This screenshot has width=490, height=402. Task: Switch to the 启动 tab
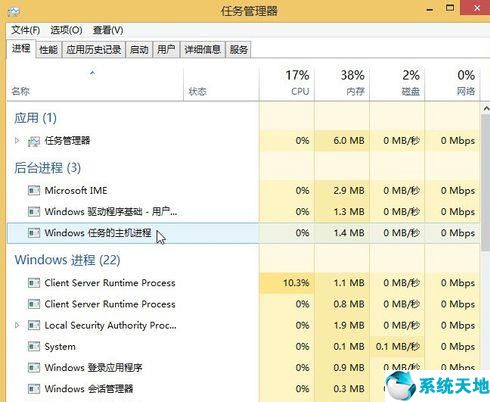(x=139, y=50)
